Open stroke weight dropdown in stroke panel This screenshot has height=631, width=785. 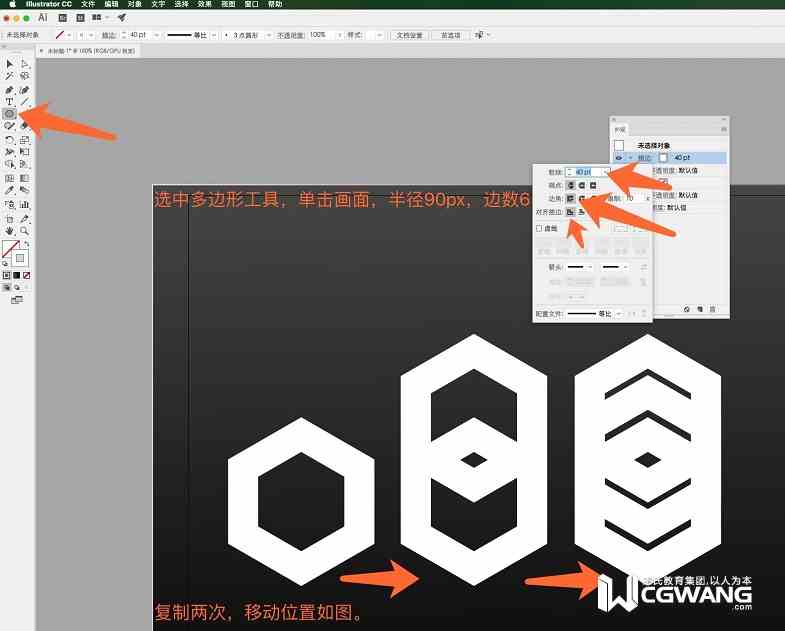(606, 172)
